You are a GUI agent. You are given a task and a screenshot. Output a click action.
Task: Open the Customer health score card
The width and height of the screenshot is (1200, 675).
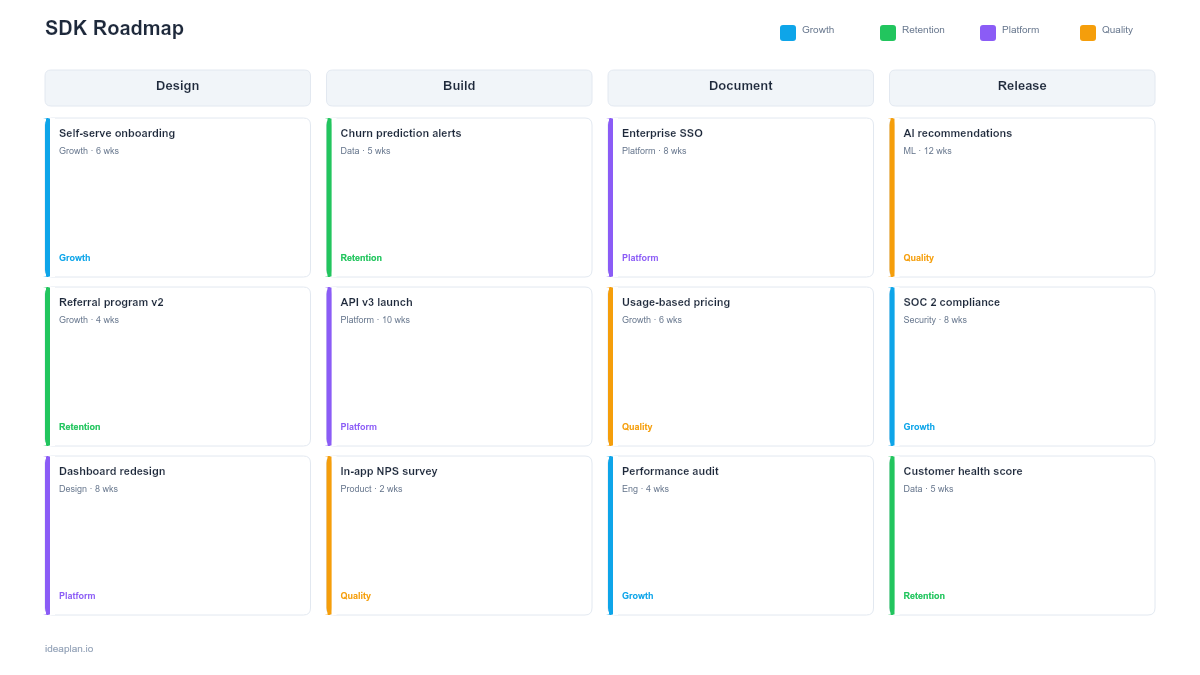pos(1021,534)
